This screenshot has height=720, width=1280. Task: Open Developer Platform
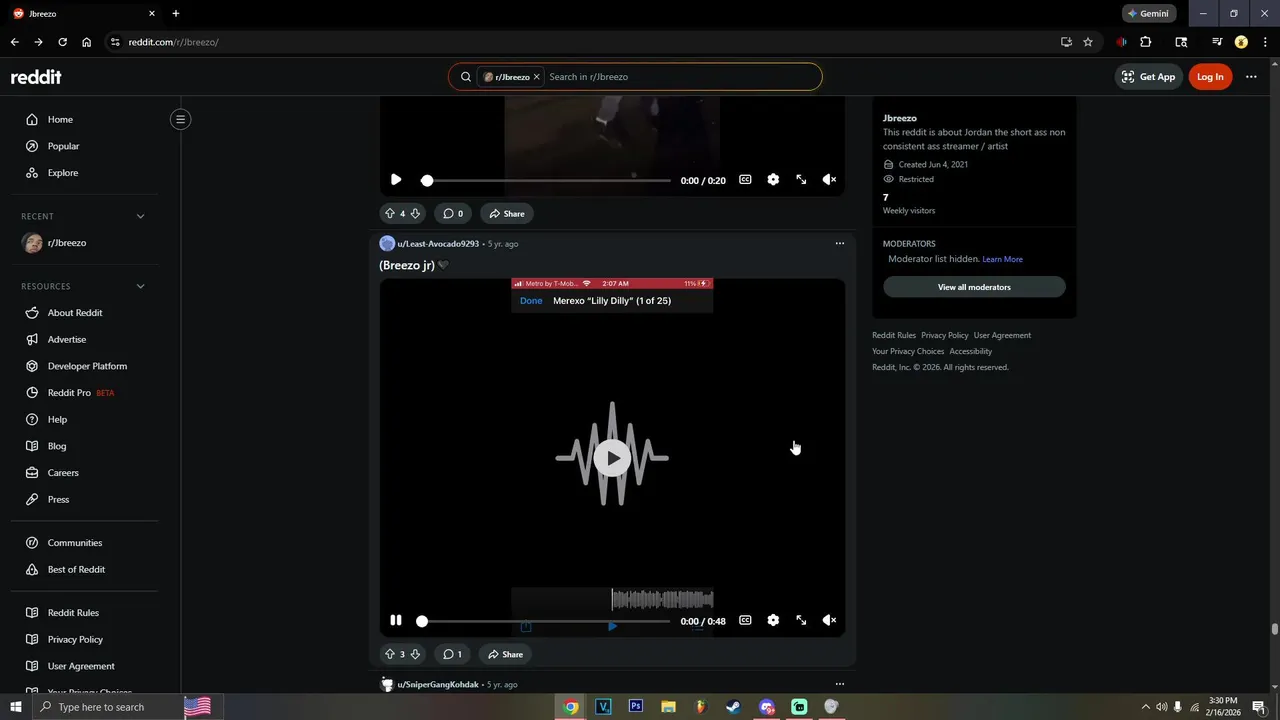pos(87,366)
